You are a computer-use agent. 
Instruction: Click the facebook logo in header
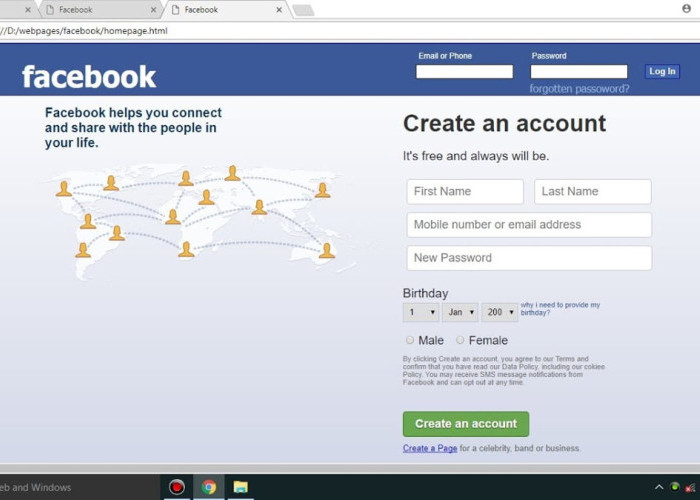(89, 77)
